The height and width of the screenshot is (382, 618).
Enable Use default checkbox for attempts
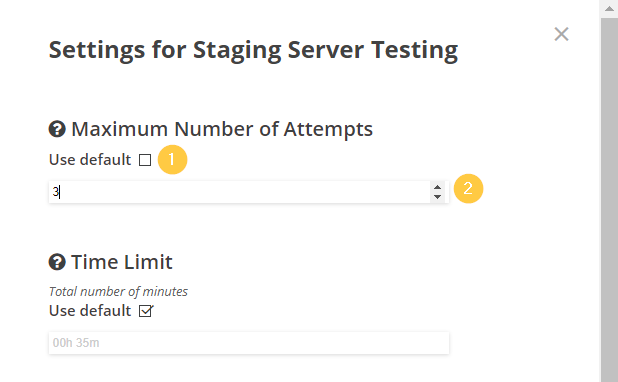pyautogui.click(x=145, y=160)
